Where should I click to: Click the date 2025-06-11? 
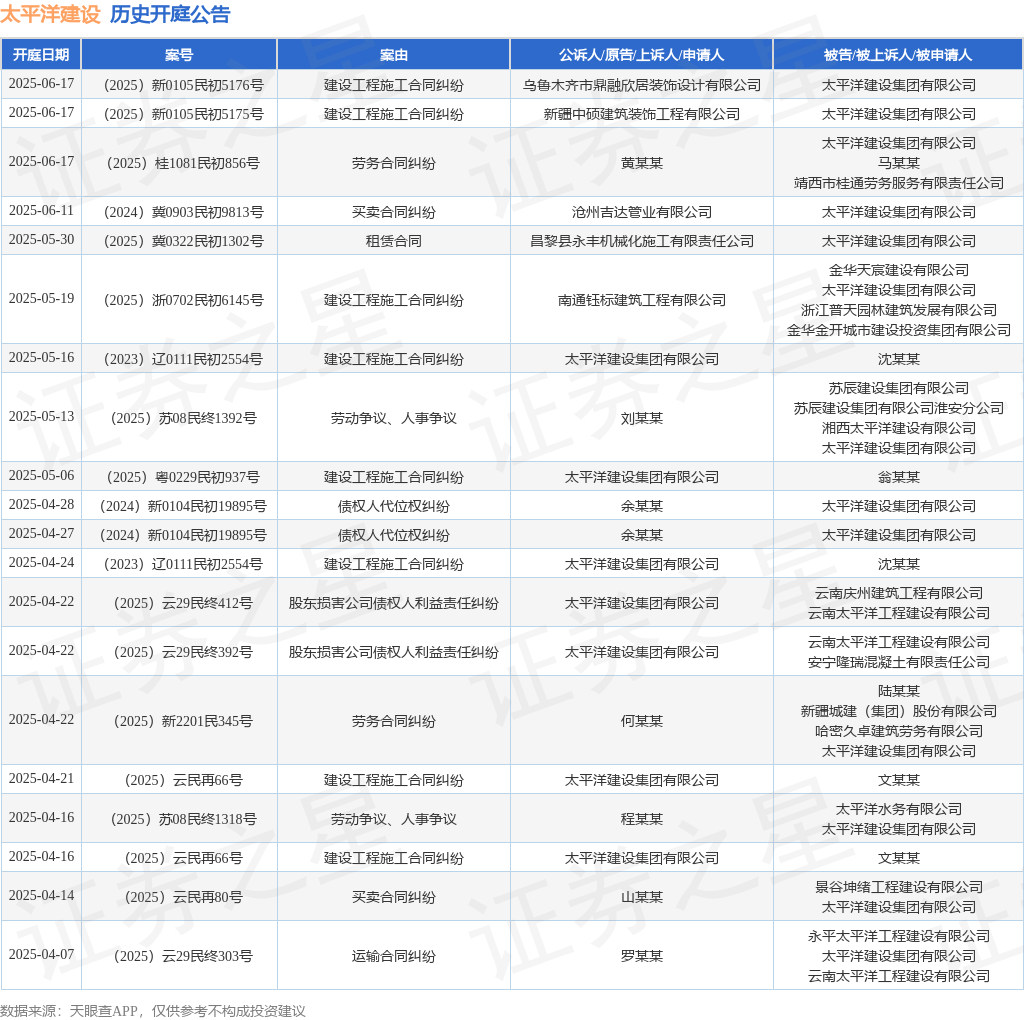click(41, 210)
